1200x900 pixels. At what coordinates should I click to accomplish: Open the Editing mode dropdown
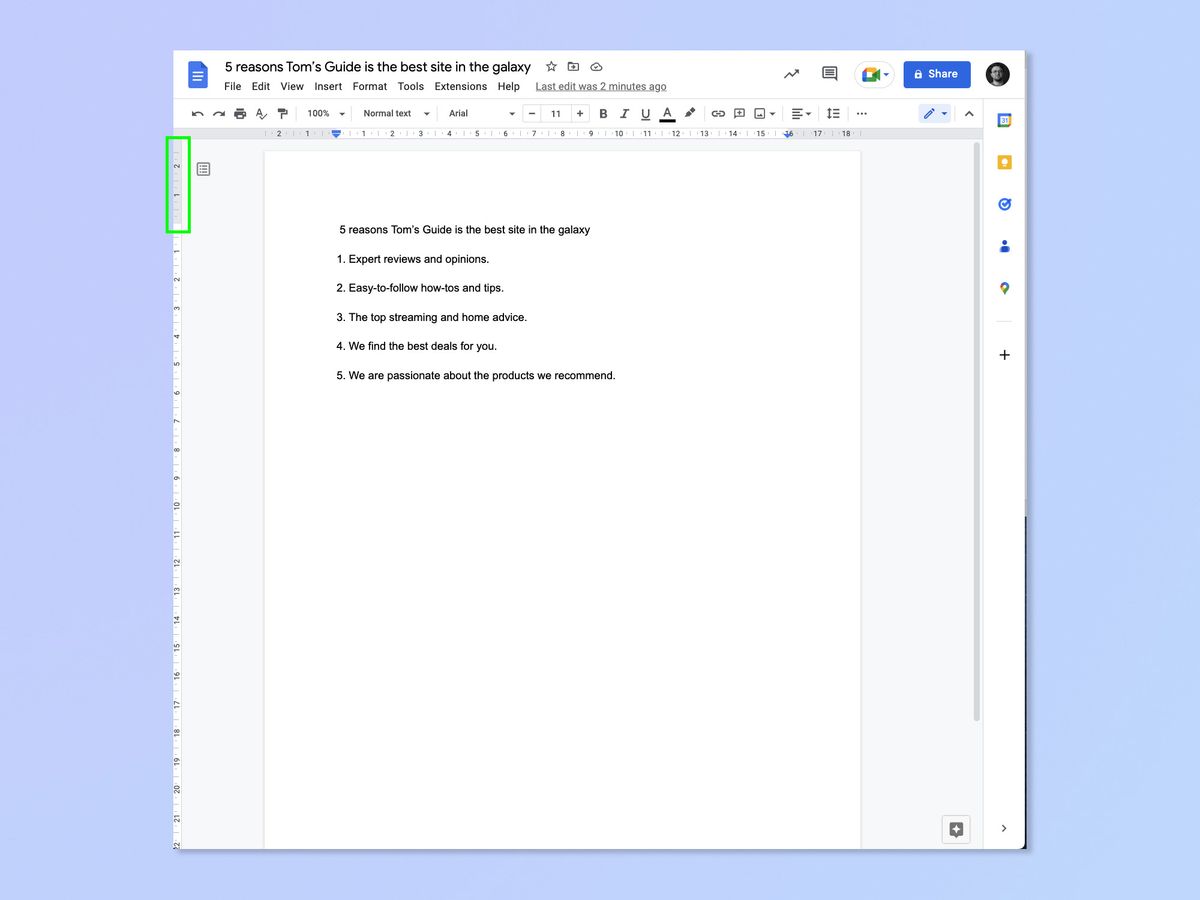[934, 113]
